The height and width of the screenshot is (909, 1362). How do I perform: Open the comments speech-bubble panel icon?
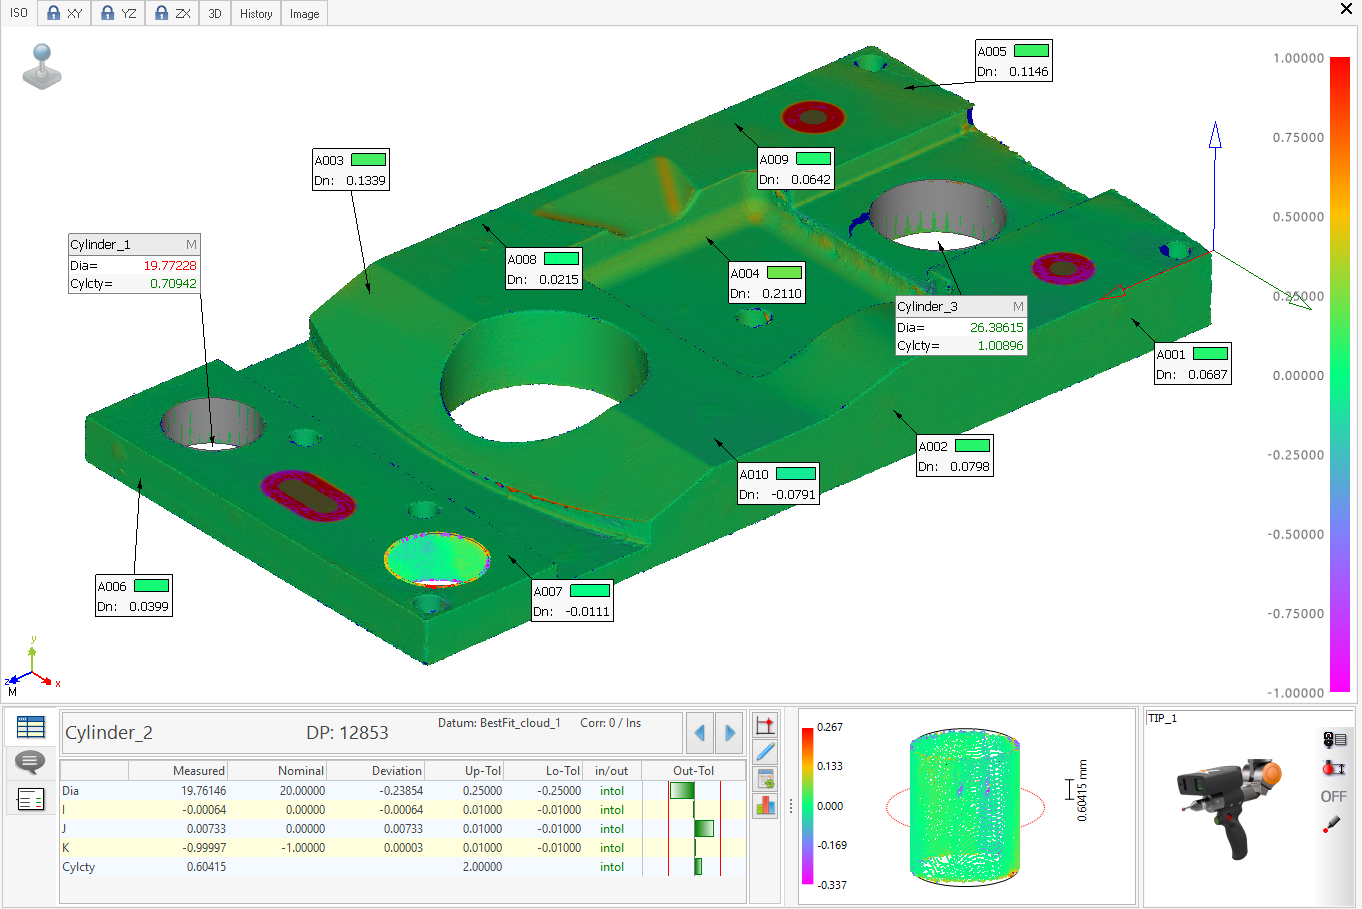(x=30, y=763)
